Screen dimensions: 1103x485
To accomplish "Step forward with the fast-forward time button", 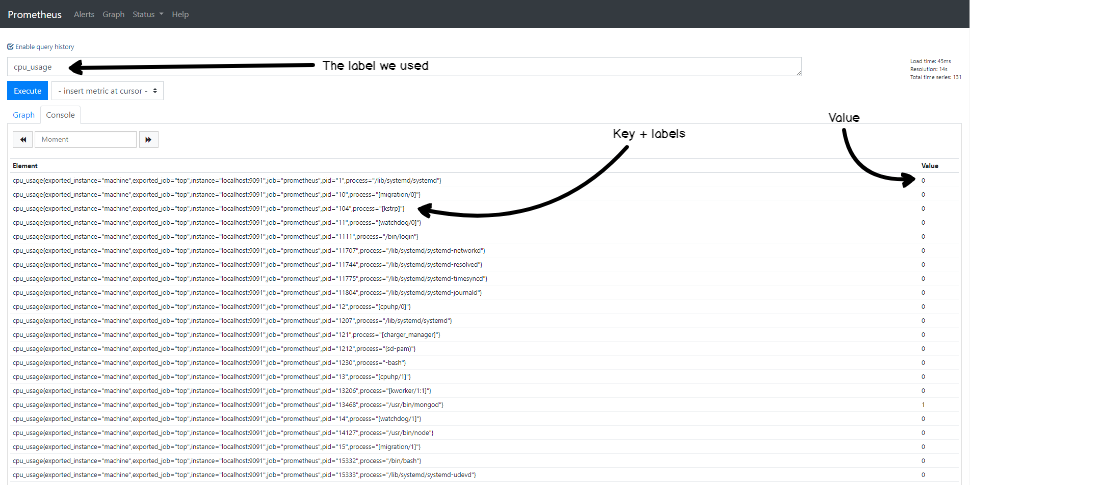I will (x=148, y=139).
